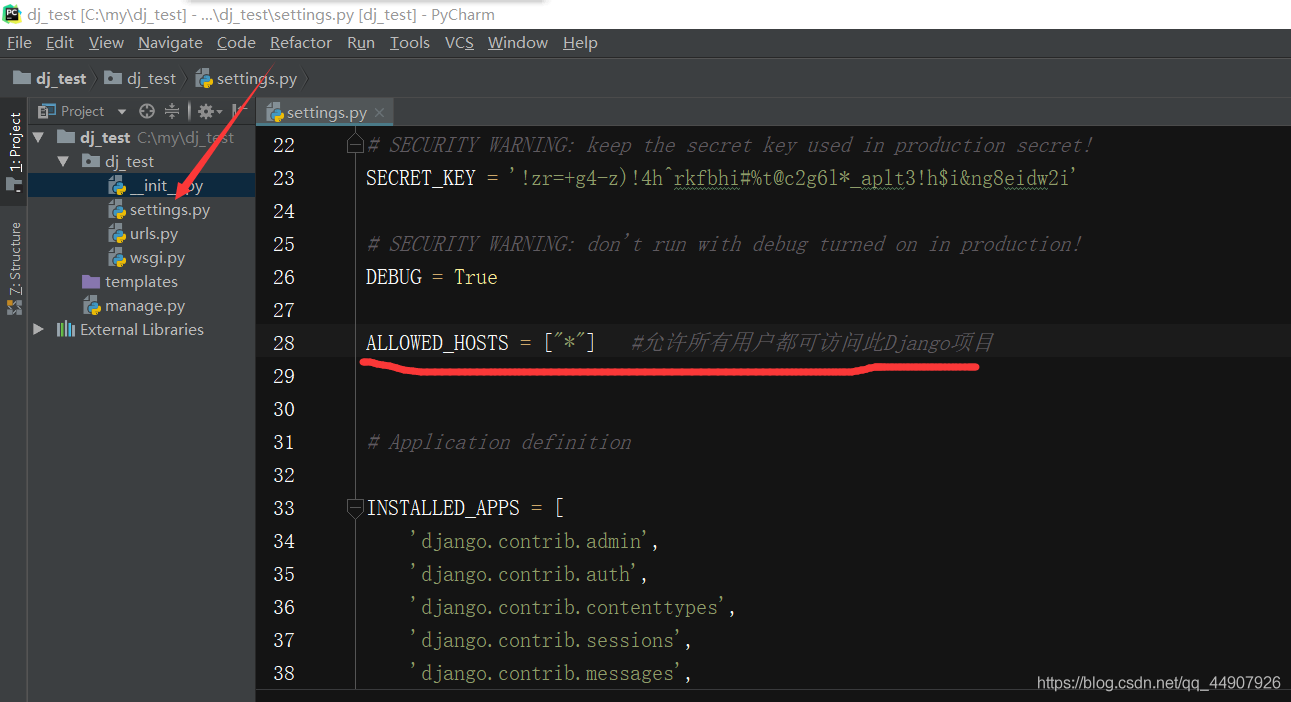Viewport: 1291px width, 702px height.
Task: Open the File menu
Action: tap(19, 43)
